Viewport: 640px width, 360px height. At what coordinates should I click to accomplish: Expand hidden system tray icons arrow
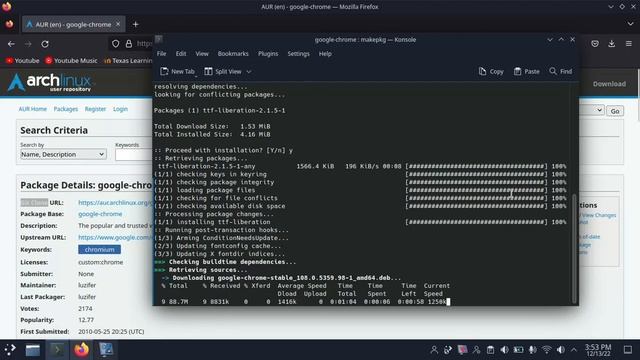[574, 350]
